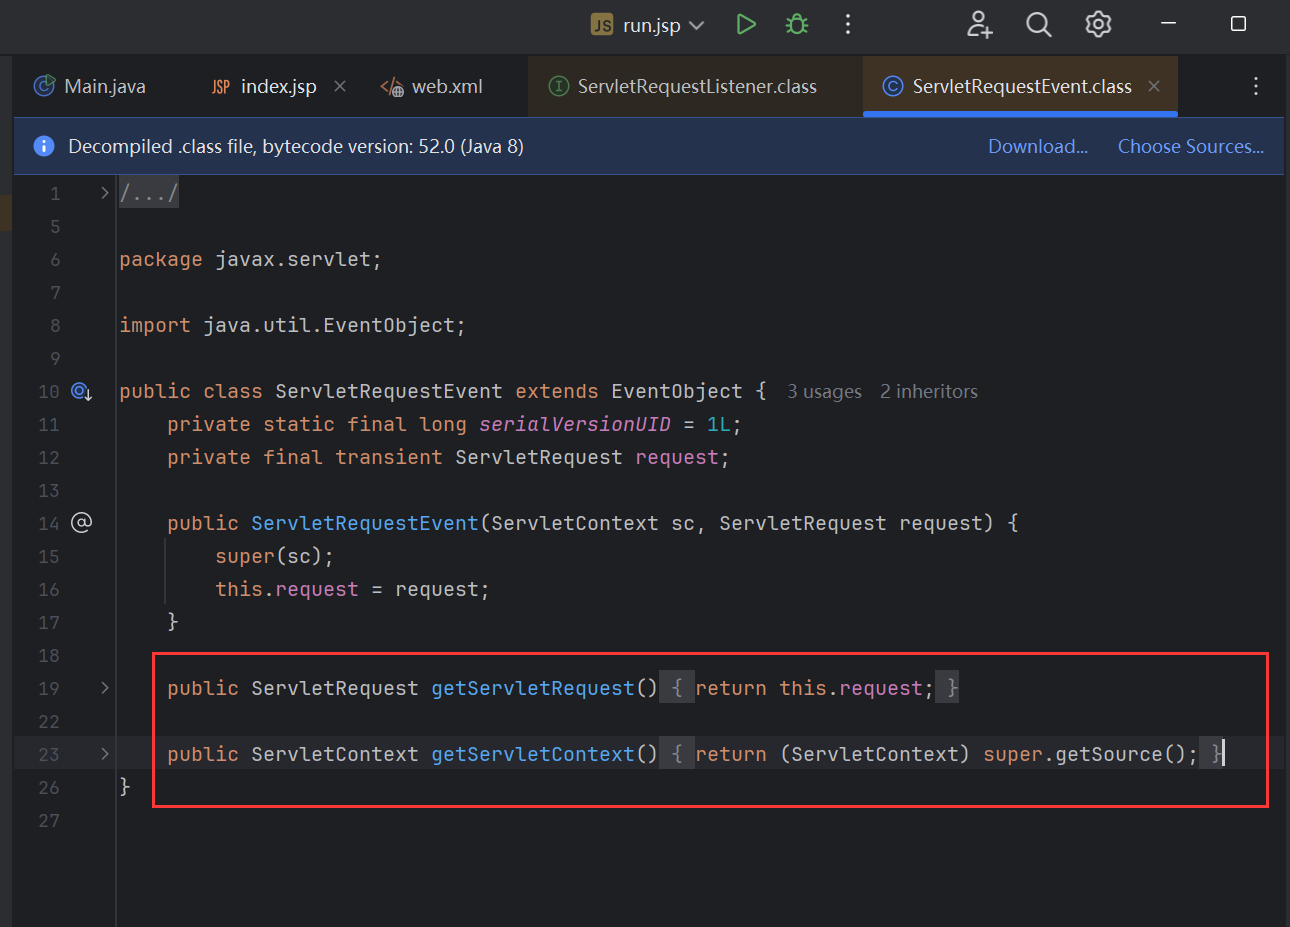Switch to the web.xml tab
Screen dimensions: 1290x927
click(x=432, y=86)
